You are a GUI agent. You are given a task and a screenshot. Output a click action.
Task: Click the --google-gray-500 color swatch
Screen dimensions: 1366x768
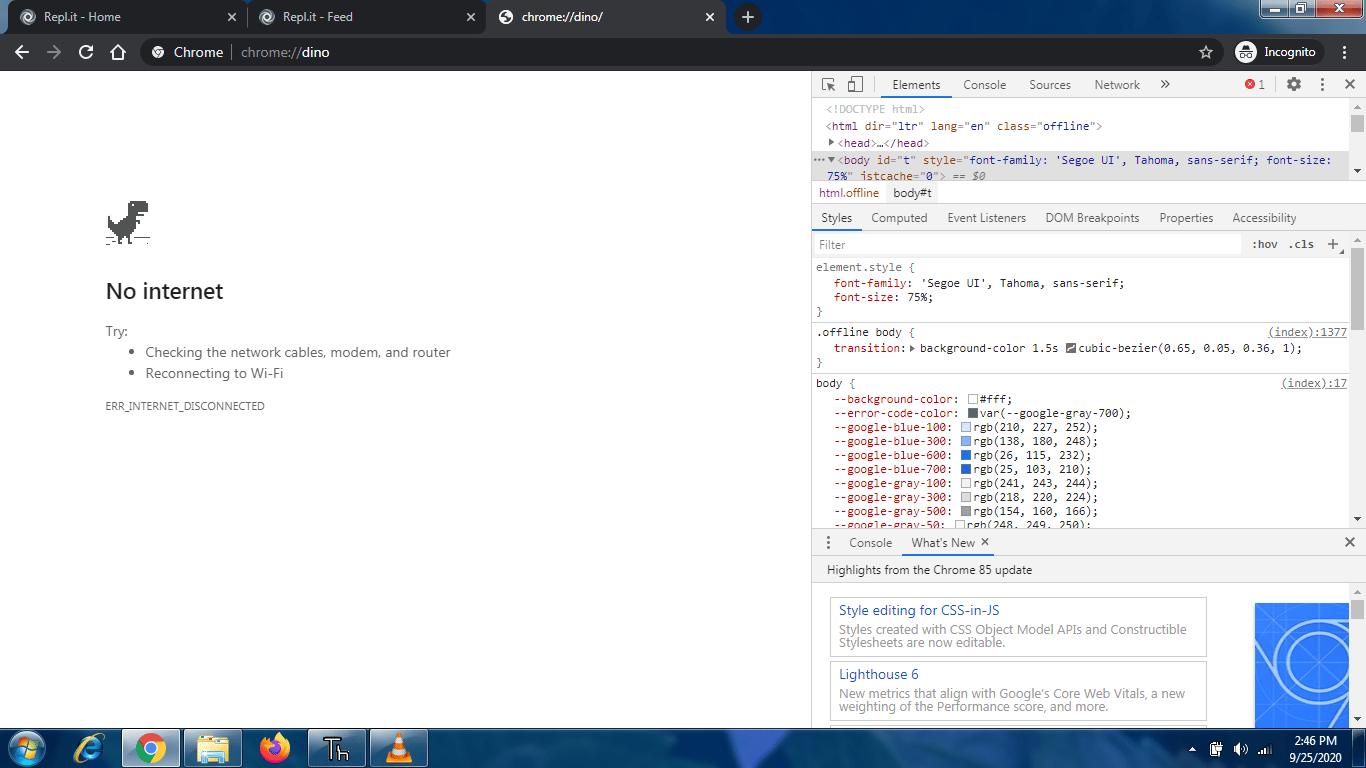(966, 511)
